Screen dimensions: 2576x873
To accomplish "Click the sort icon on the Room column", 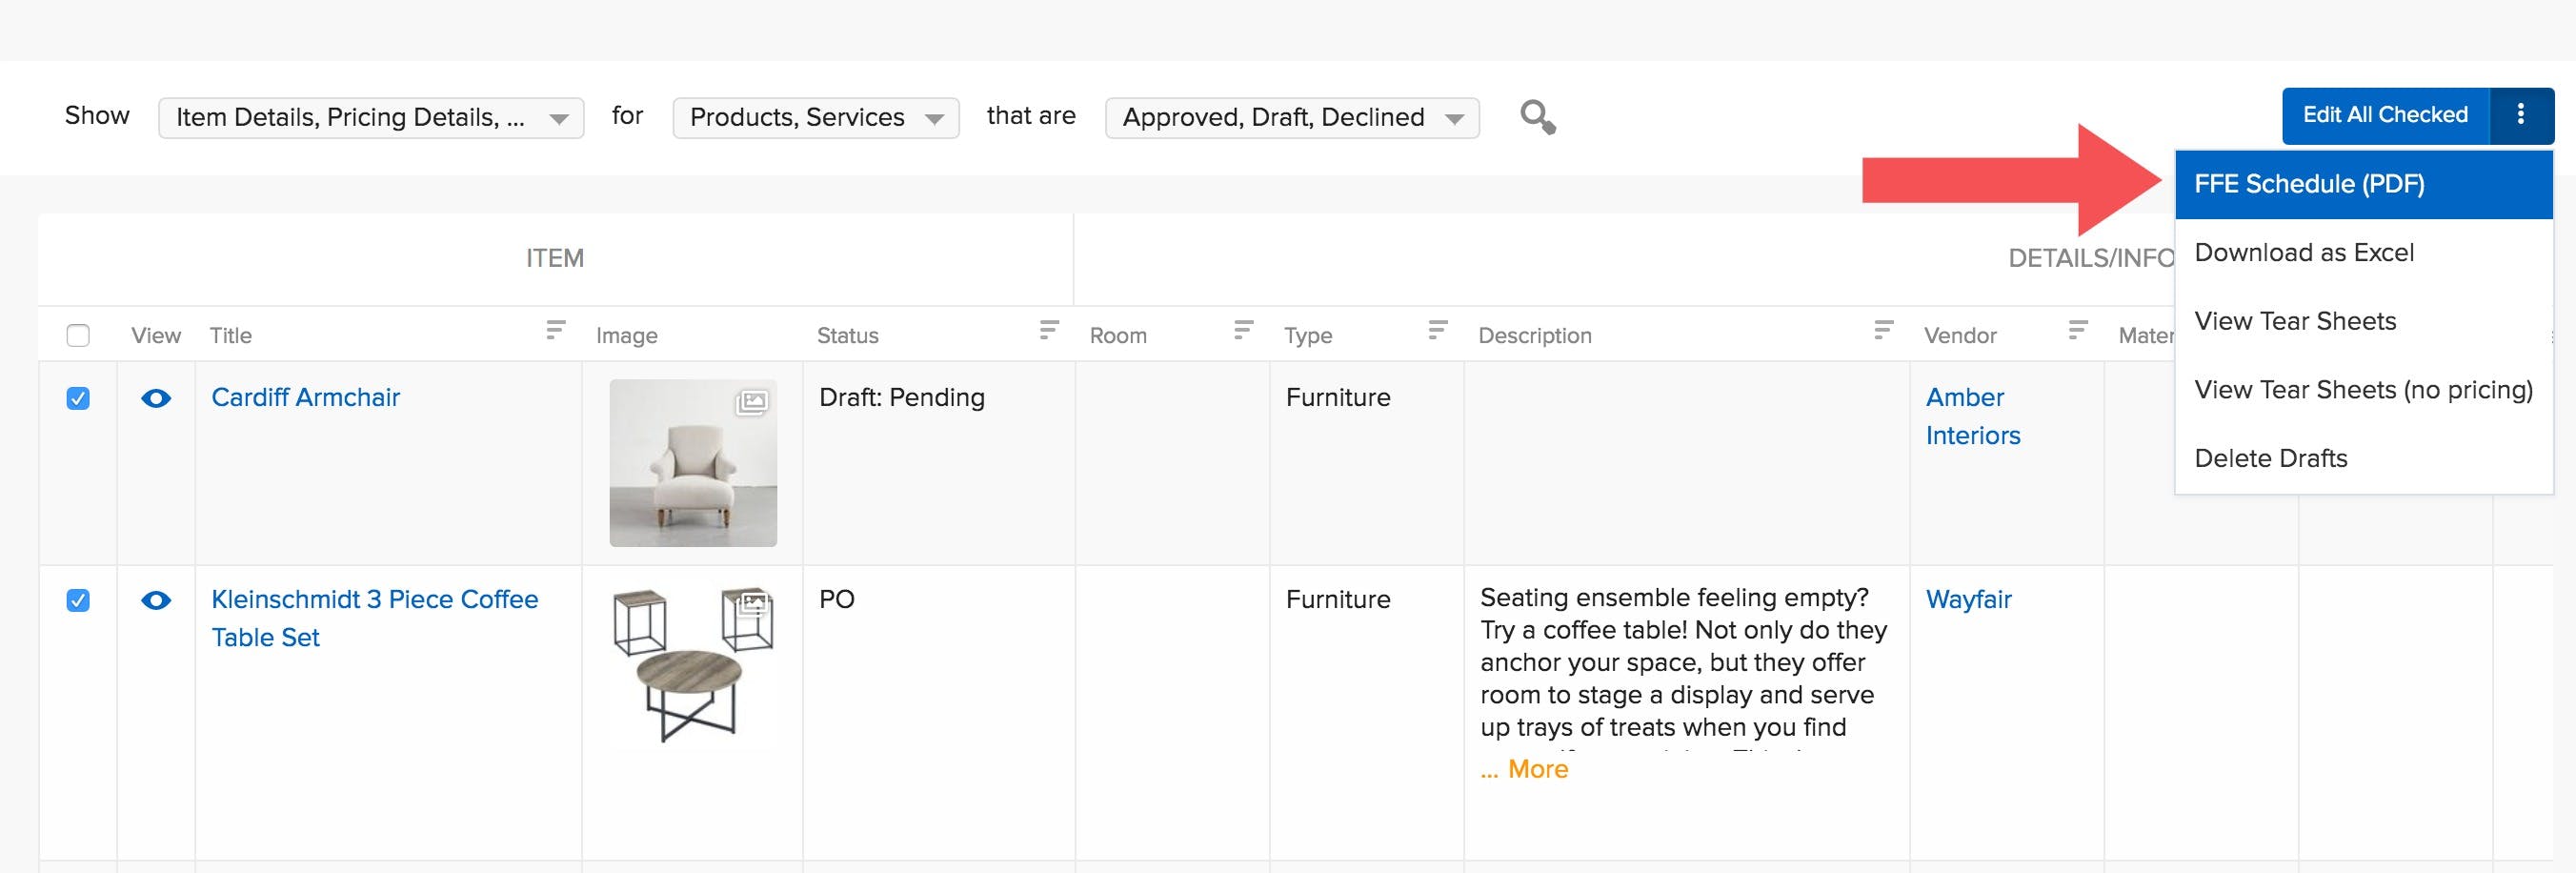I will click(x=1242, y=330).
